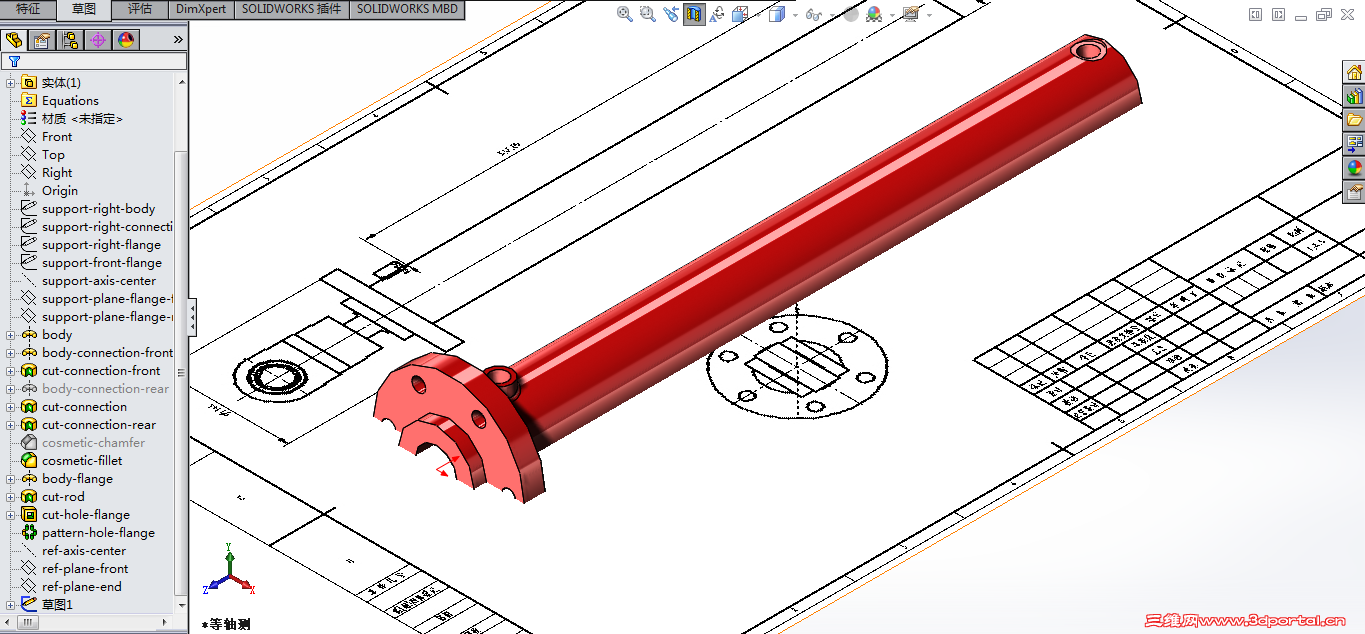Image resolution: width=1365 pixels, height=634 pixels.
Task: Open the Custom Properties task pane icon
Action: tap(1354, 192)
